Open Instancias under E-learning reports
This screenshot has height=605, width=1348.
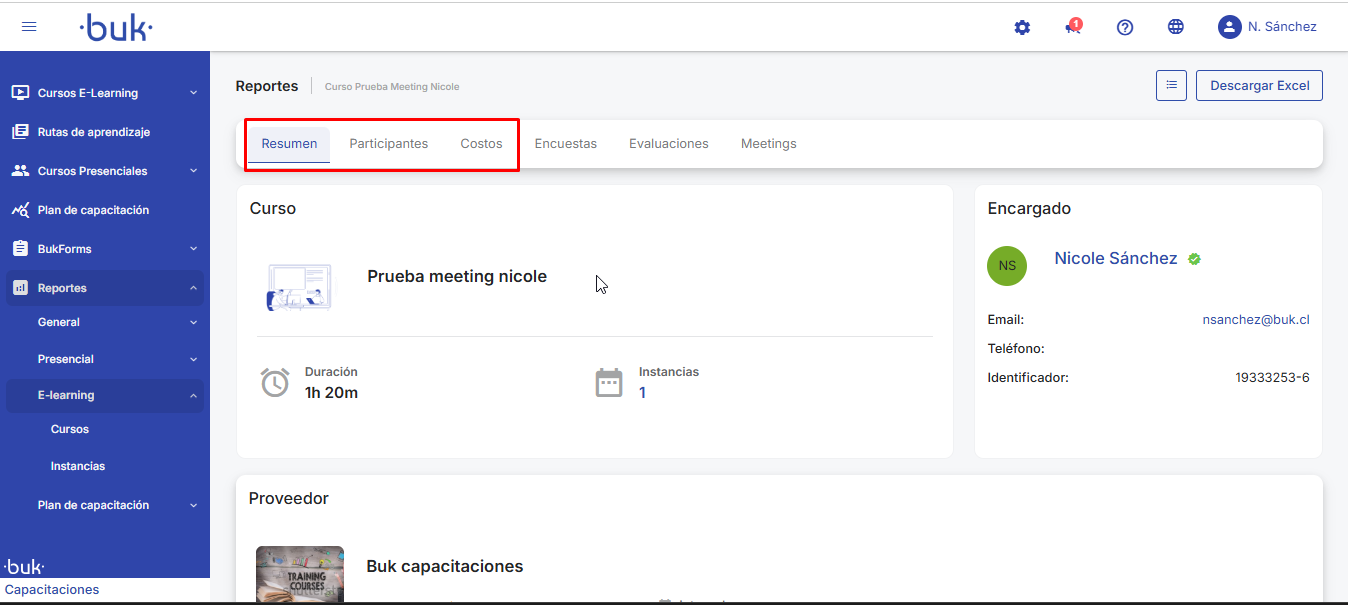78,466
